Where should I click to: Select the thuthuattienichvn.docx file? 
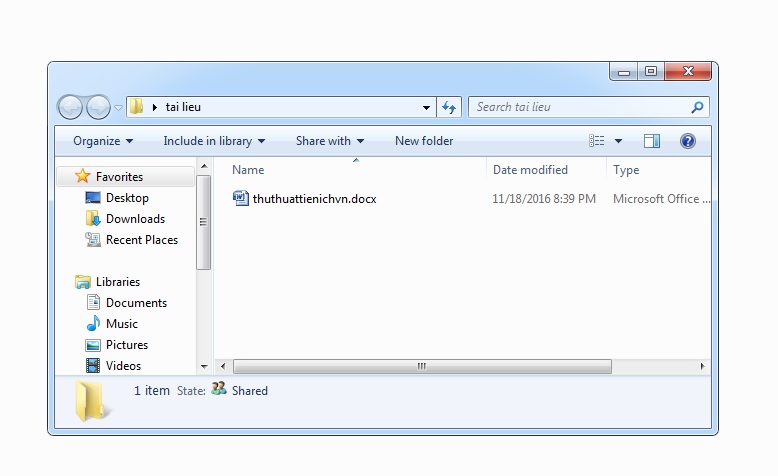(314, 199)
